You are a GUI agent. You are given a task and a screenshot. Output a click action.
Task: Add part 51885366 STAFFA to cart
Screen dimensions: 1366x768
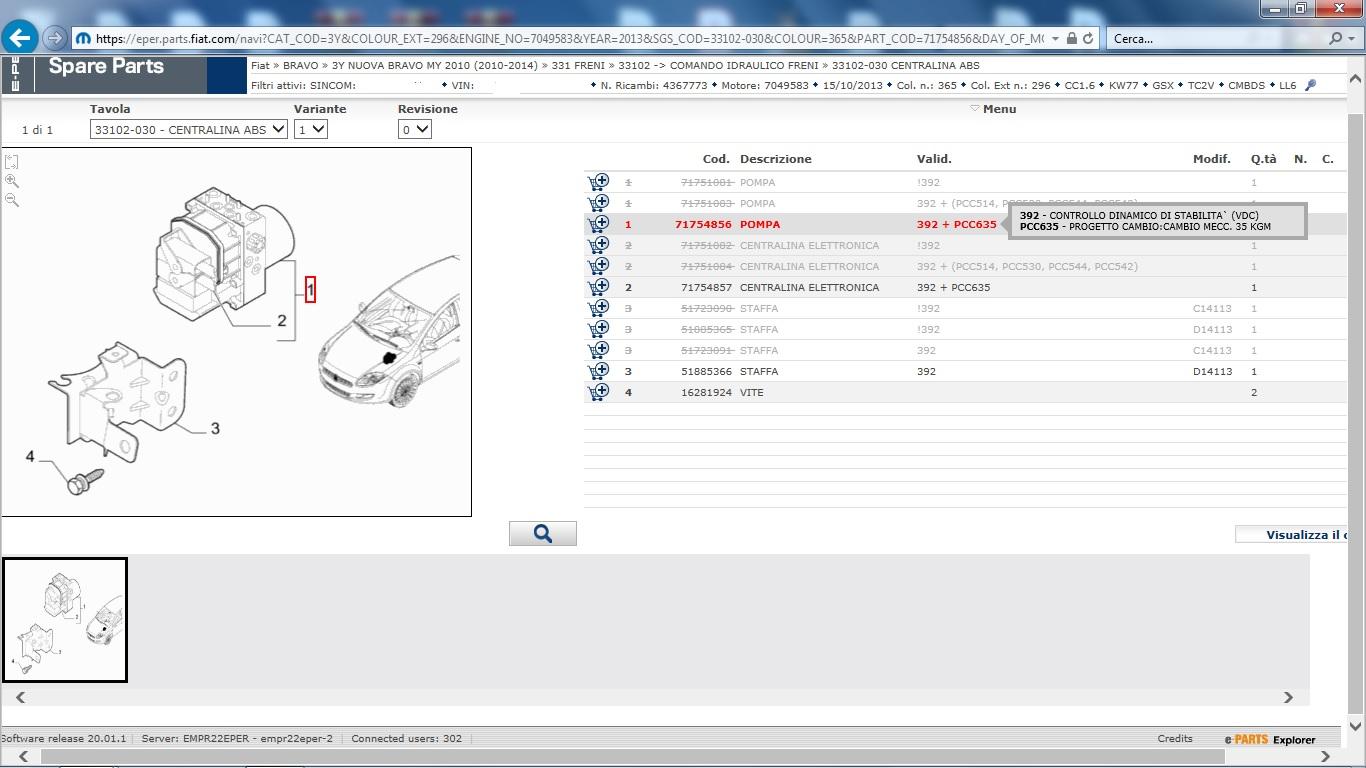[598, 370]
